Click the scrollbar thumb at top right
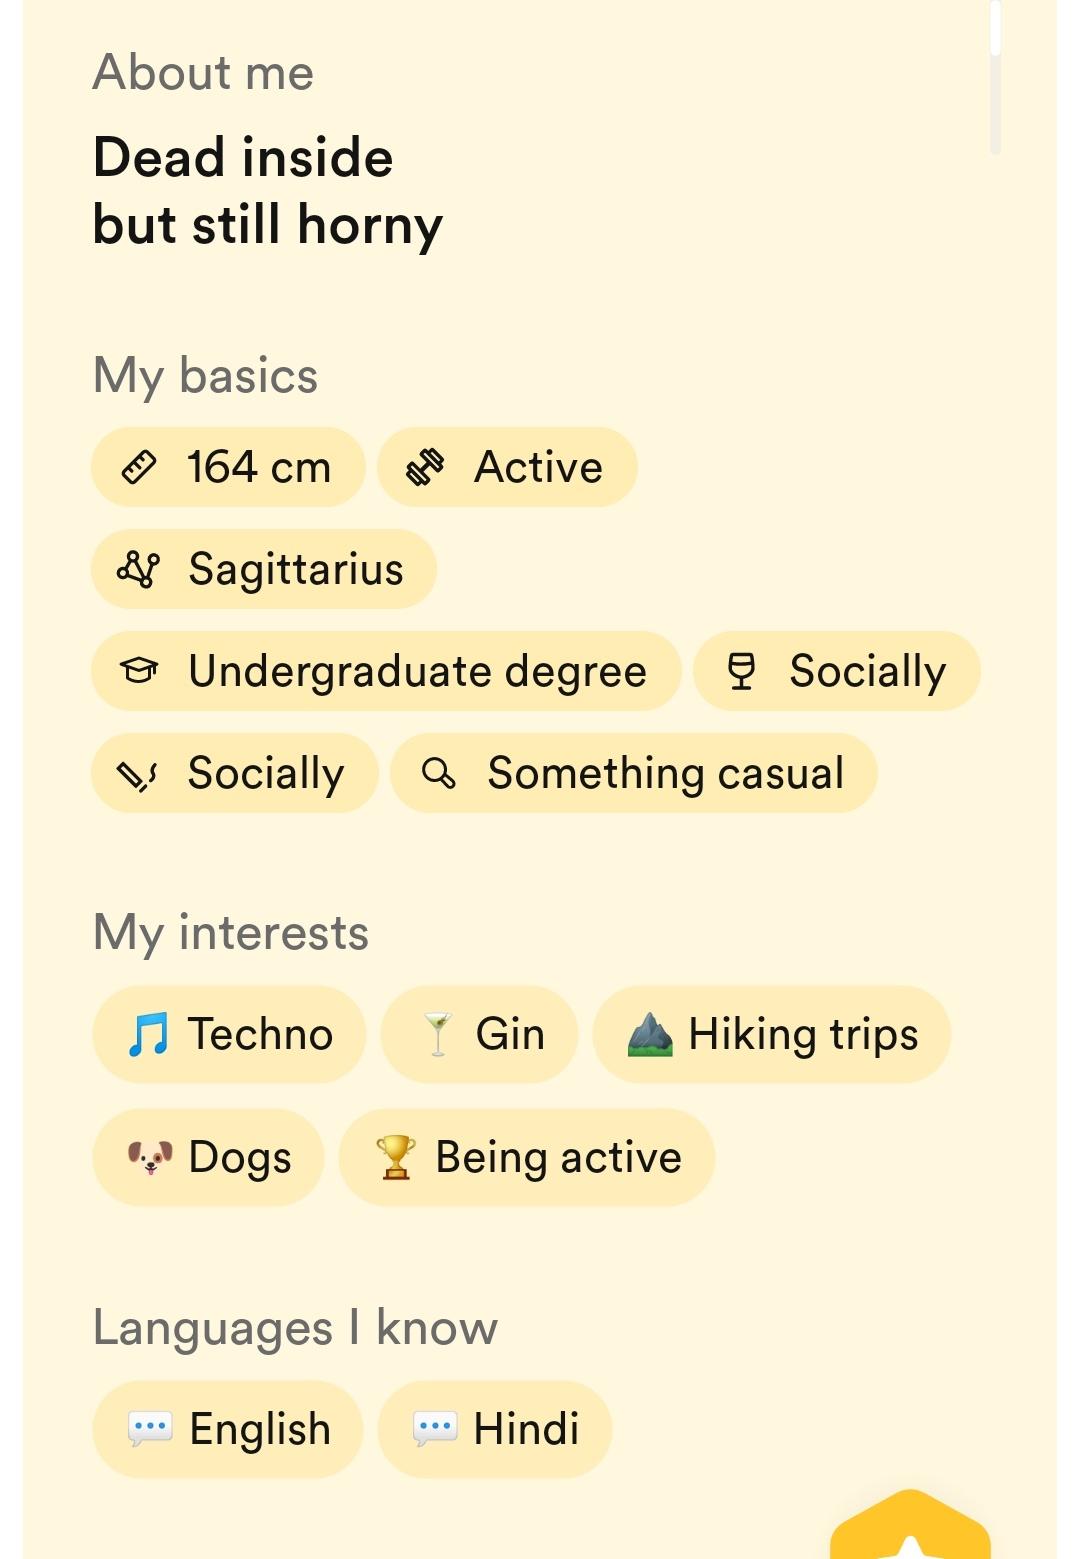The height and width of the screenshot is (1559, 1080). tap(995, 30)
